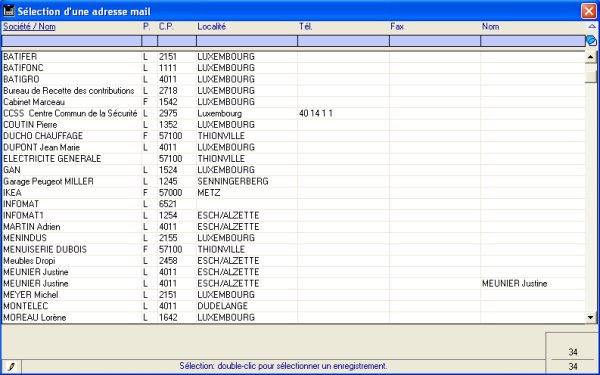Focus the Localité filter field
The image size is (600, 375).
click(x=247, y=41)
